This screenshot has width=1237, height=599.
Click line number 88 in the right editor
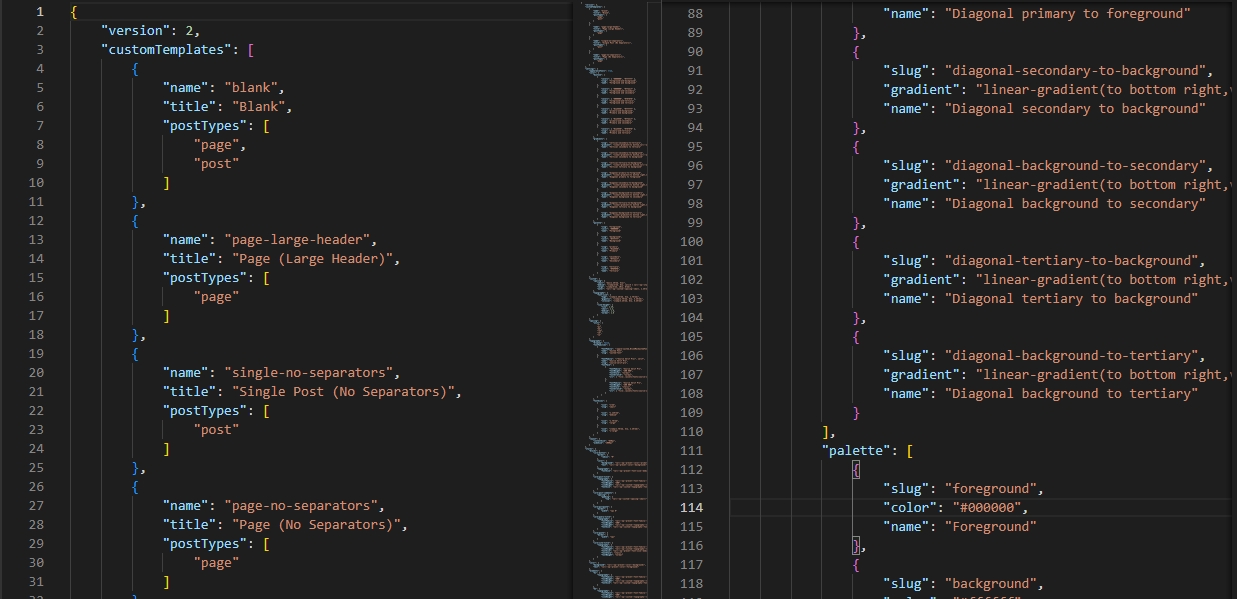pos(695,13)
